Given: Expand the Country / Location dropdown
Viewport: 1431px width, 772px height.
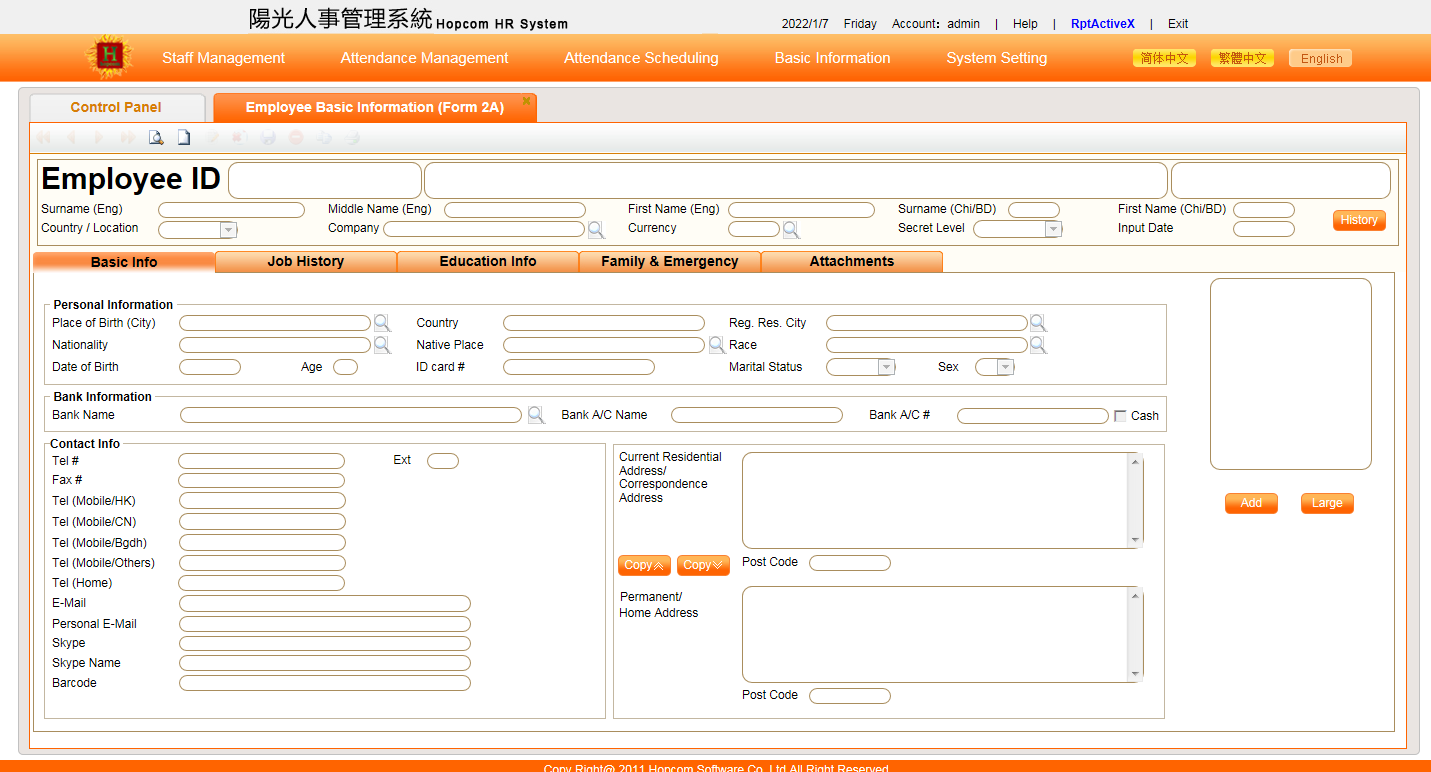Looking at the screenshot, I should [227, 230].
